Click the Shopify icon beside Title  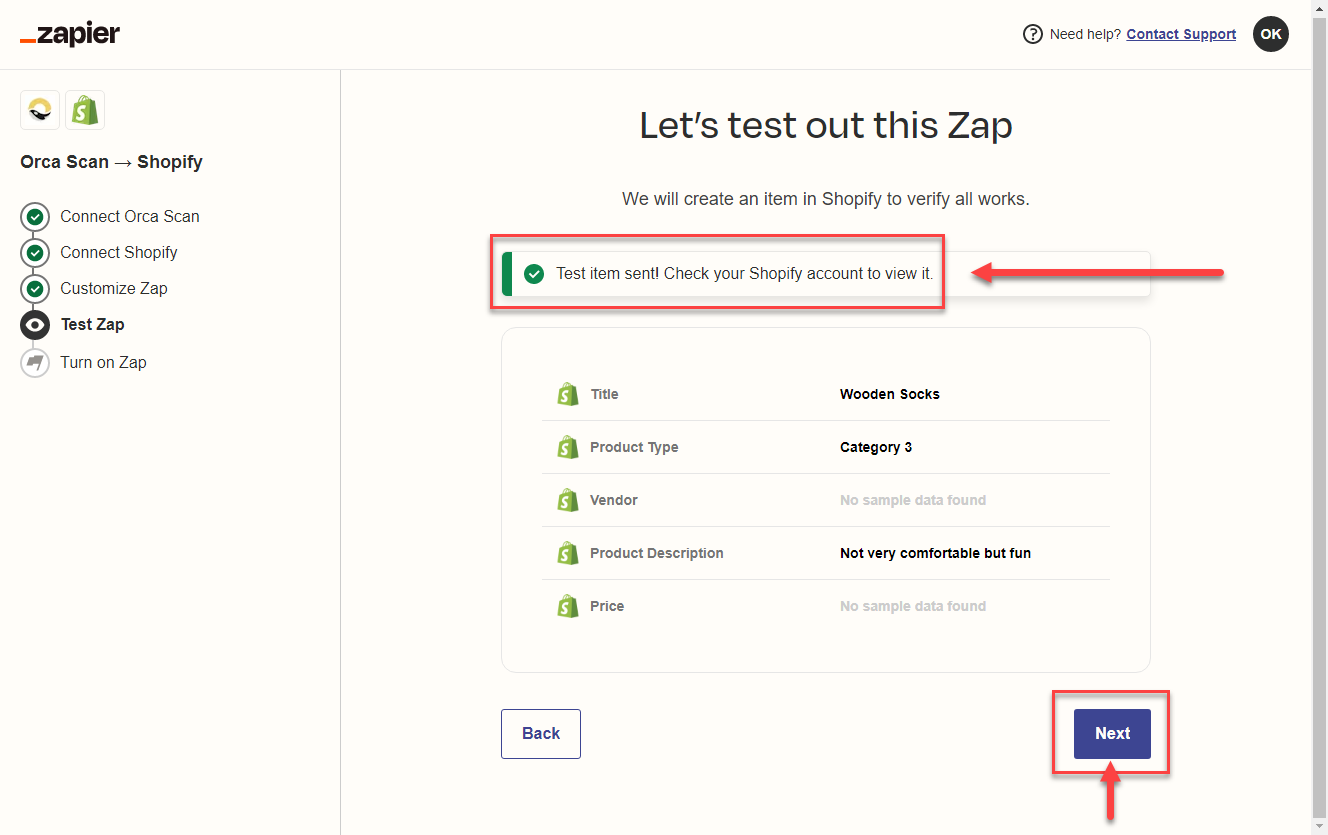coord(568,394)
